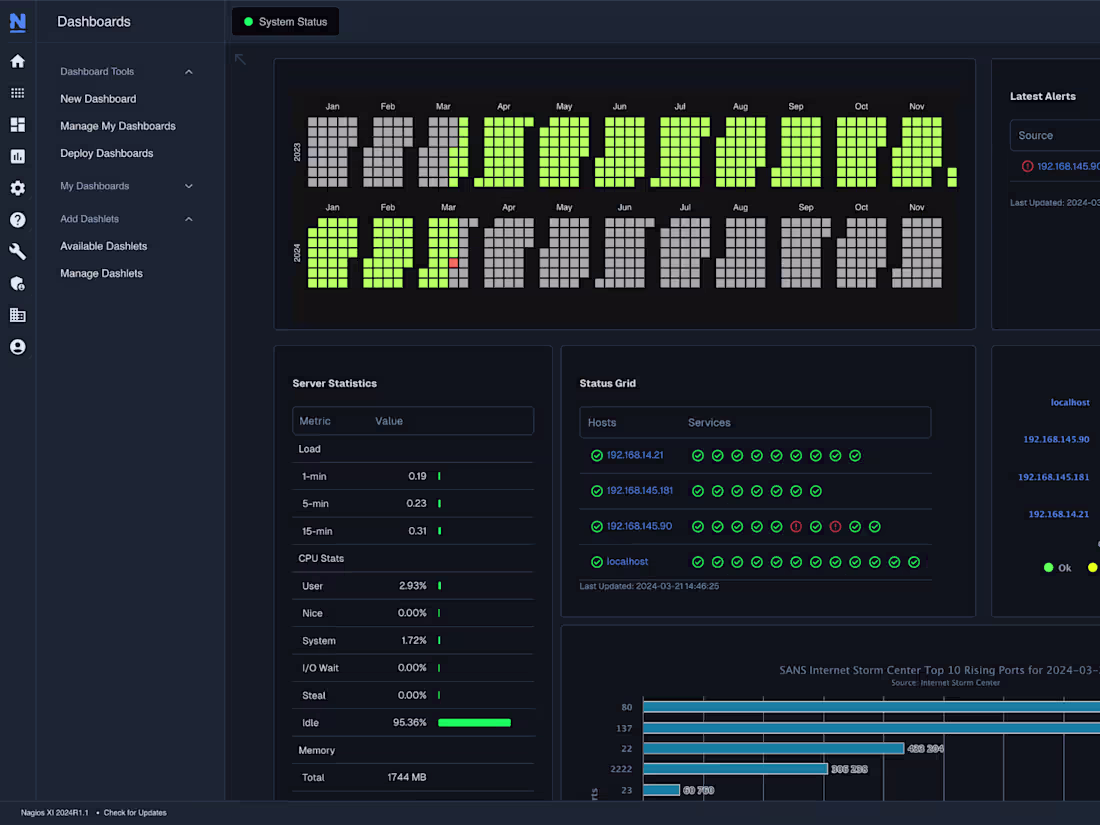
Task: Open the Reports chart icon in sidebar
Action: [x=17, y=156]
